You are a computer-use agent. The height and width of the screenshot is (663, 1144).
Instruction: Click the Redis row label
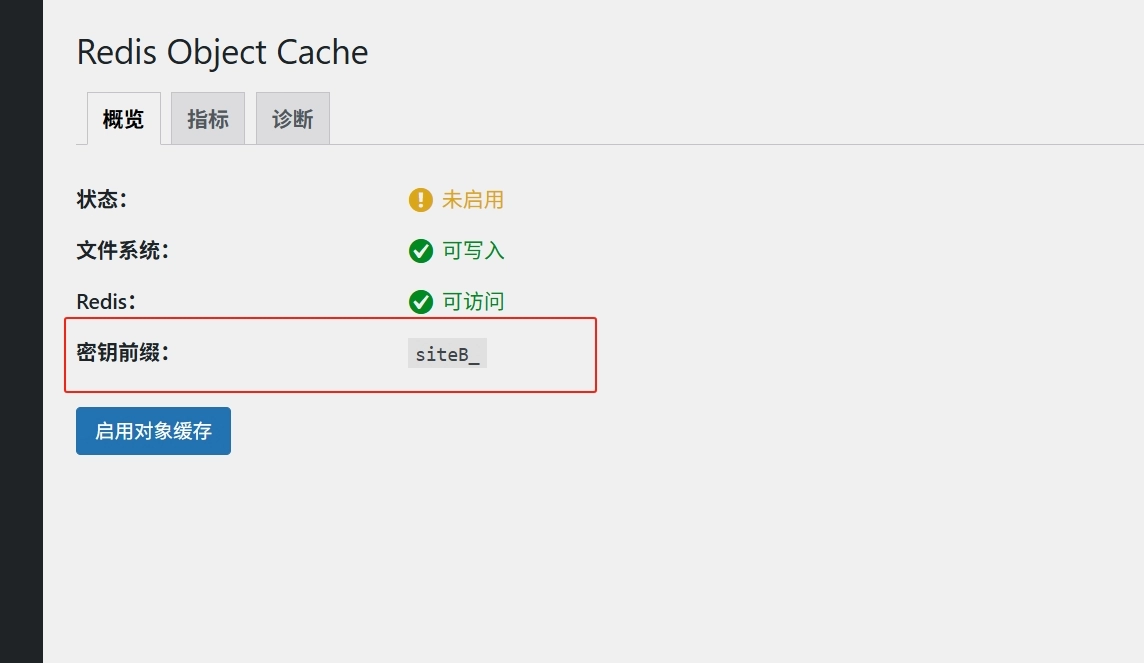click(106, 302)
